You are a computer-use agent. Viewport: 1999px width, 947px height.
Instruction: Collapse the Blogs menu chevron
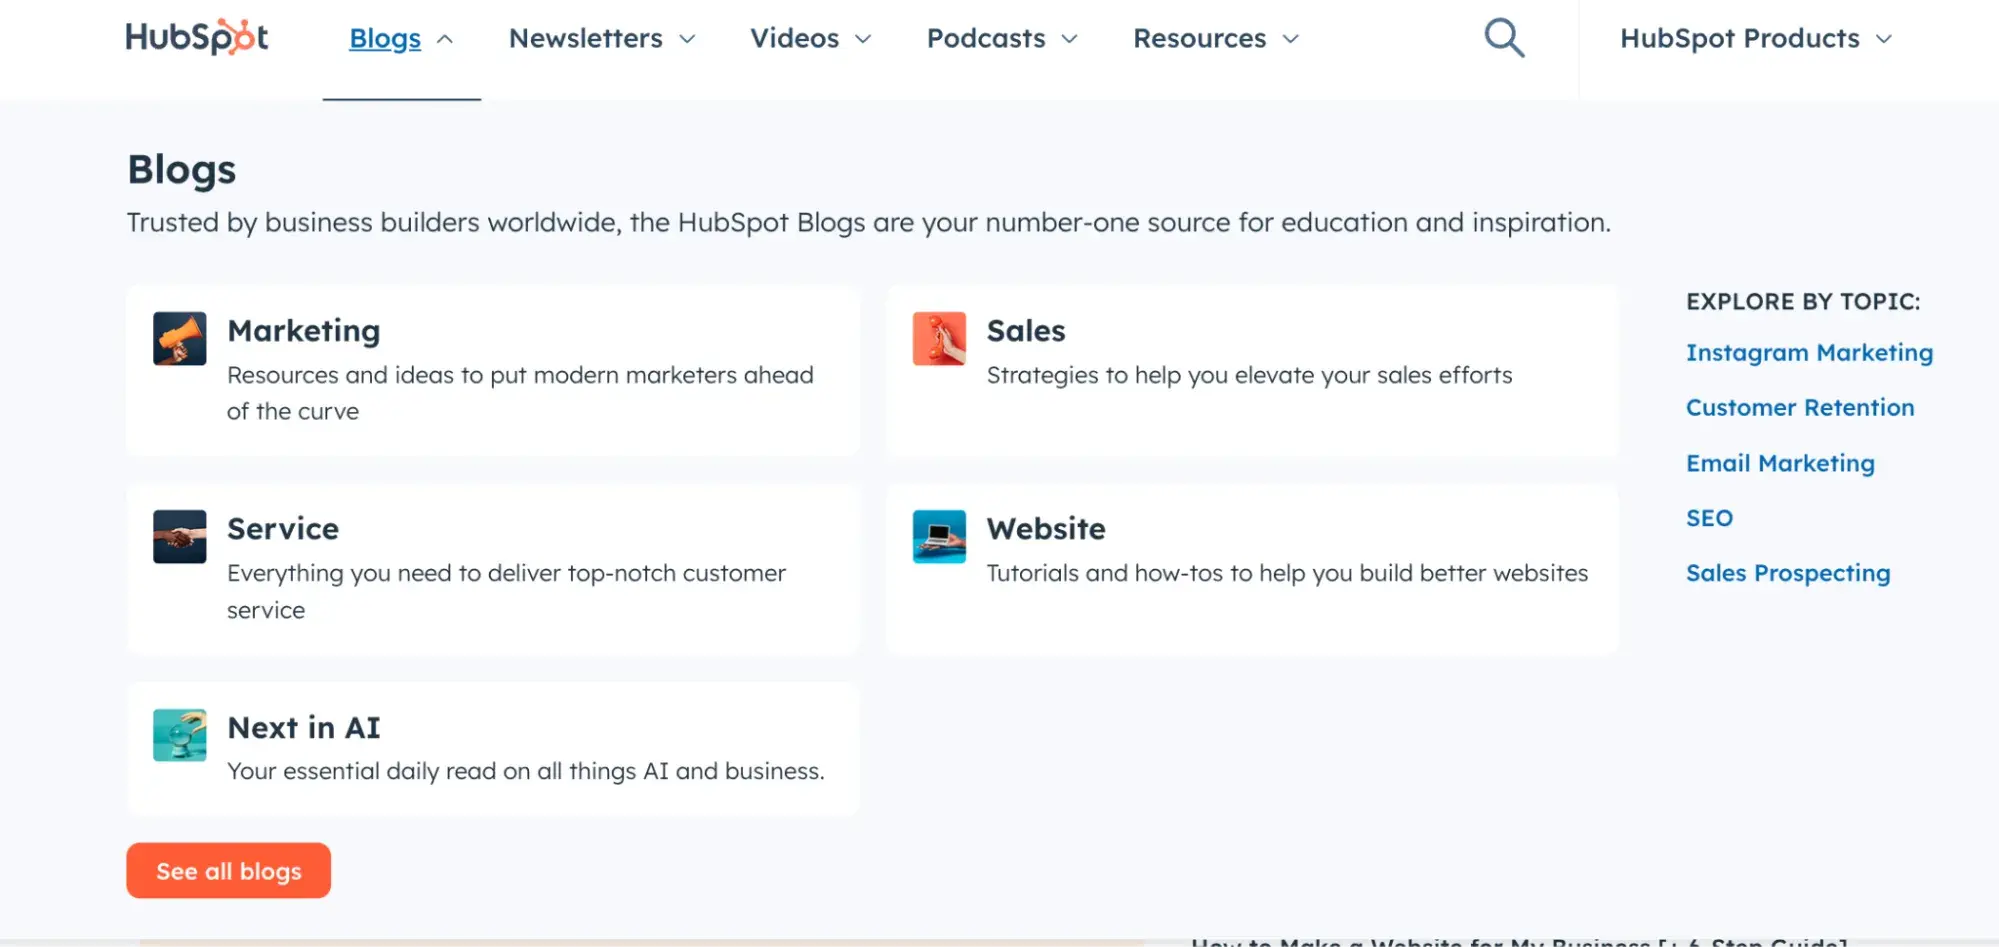pos(446,39)
